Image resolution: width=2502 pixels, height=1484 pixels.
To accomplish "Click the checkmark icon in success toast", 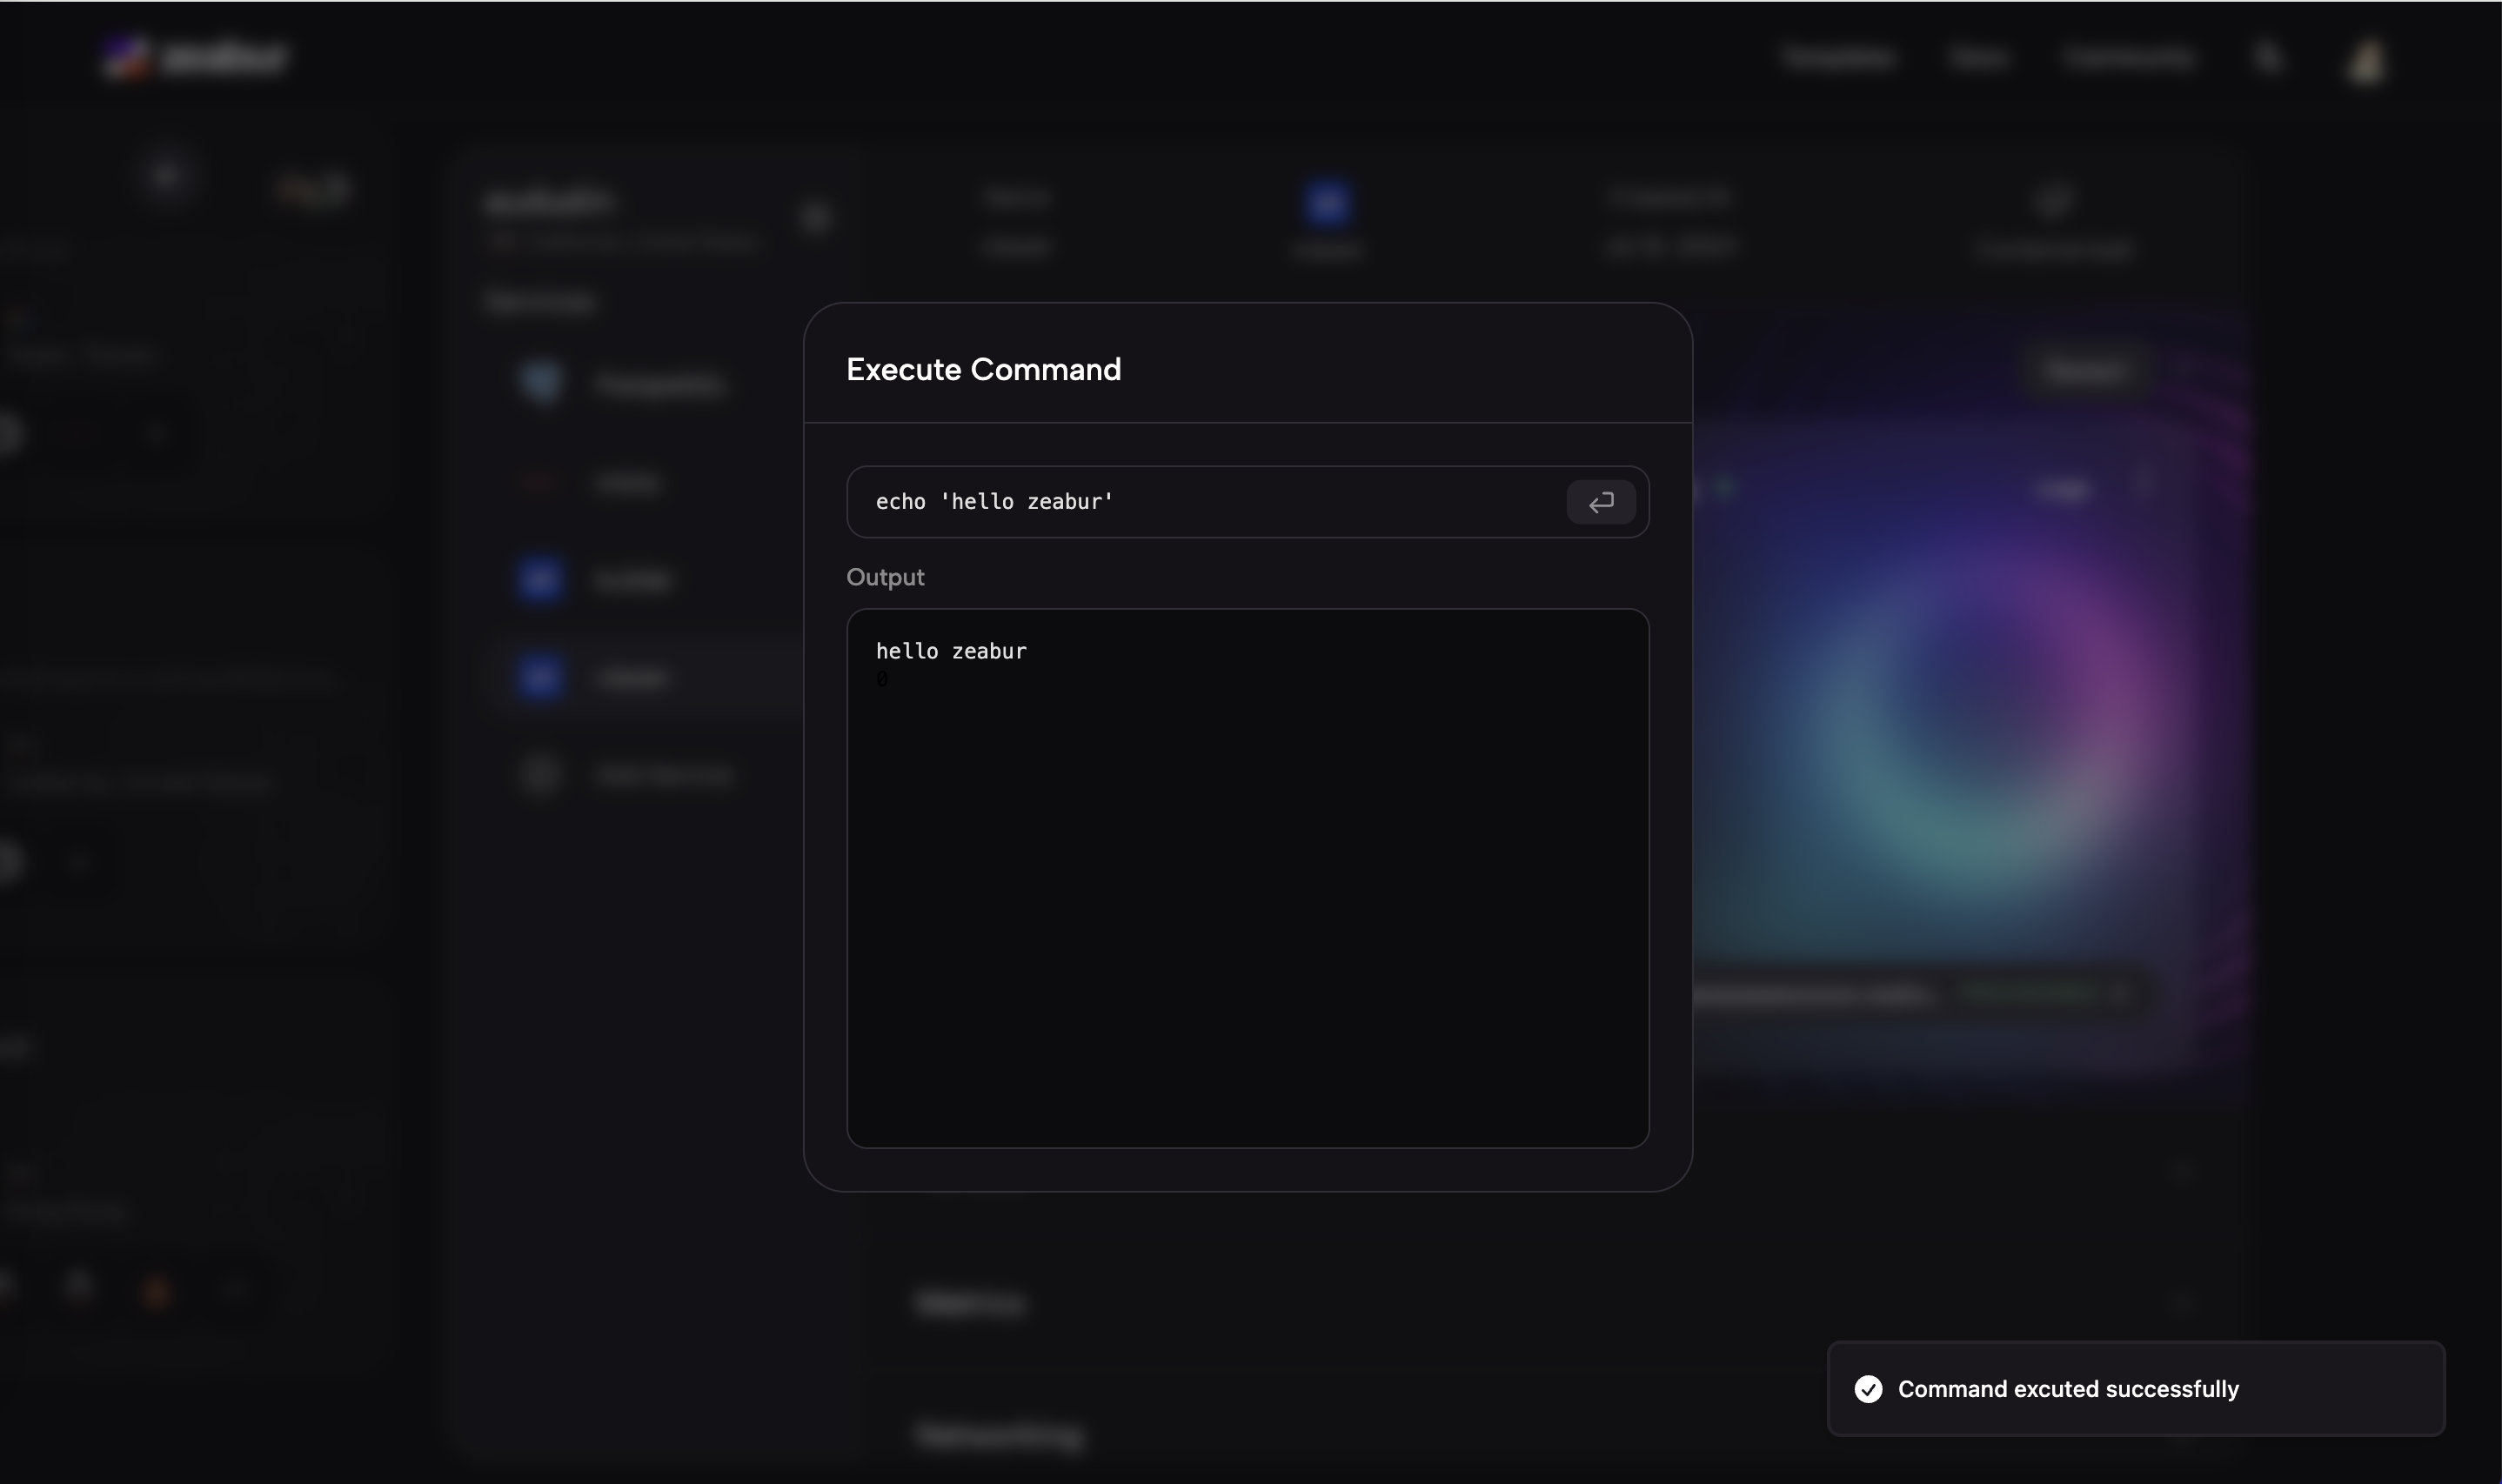I will [1868, 1389].
